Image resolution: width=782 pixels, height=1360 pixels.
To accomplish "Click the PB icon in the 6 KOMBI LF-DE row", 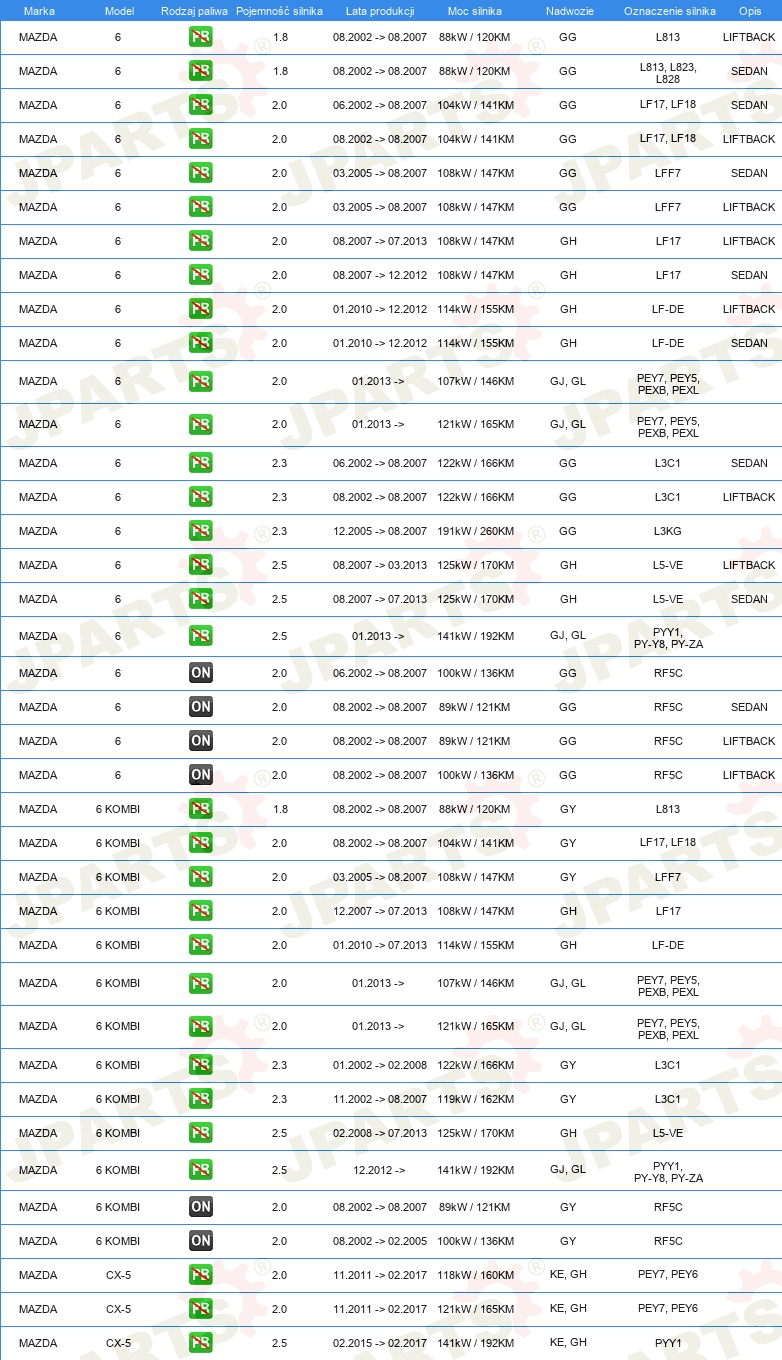I will click(201, 945).
